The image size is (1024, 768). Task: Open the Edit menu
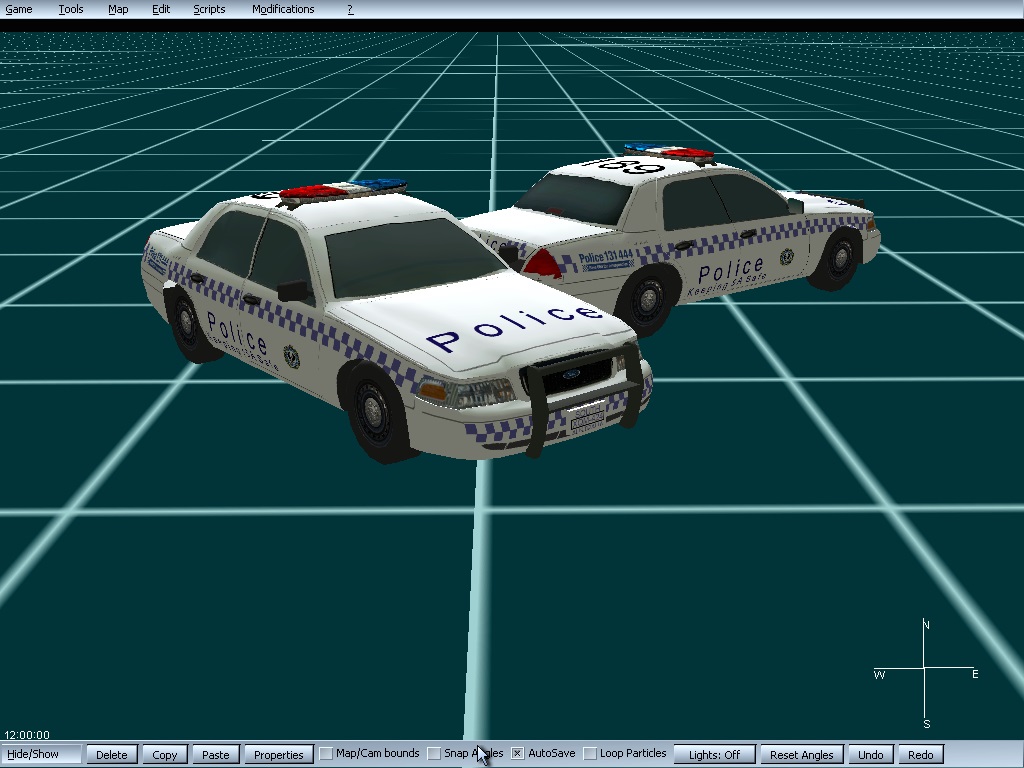tap(161, 9)
